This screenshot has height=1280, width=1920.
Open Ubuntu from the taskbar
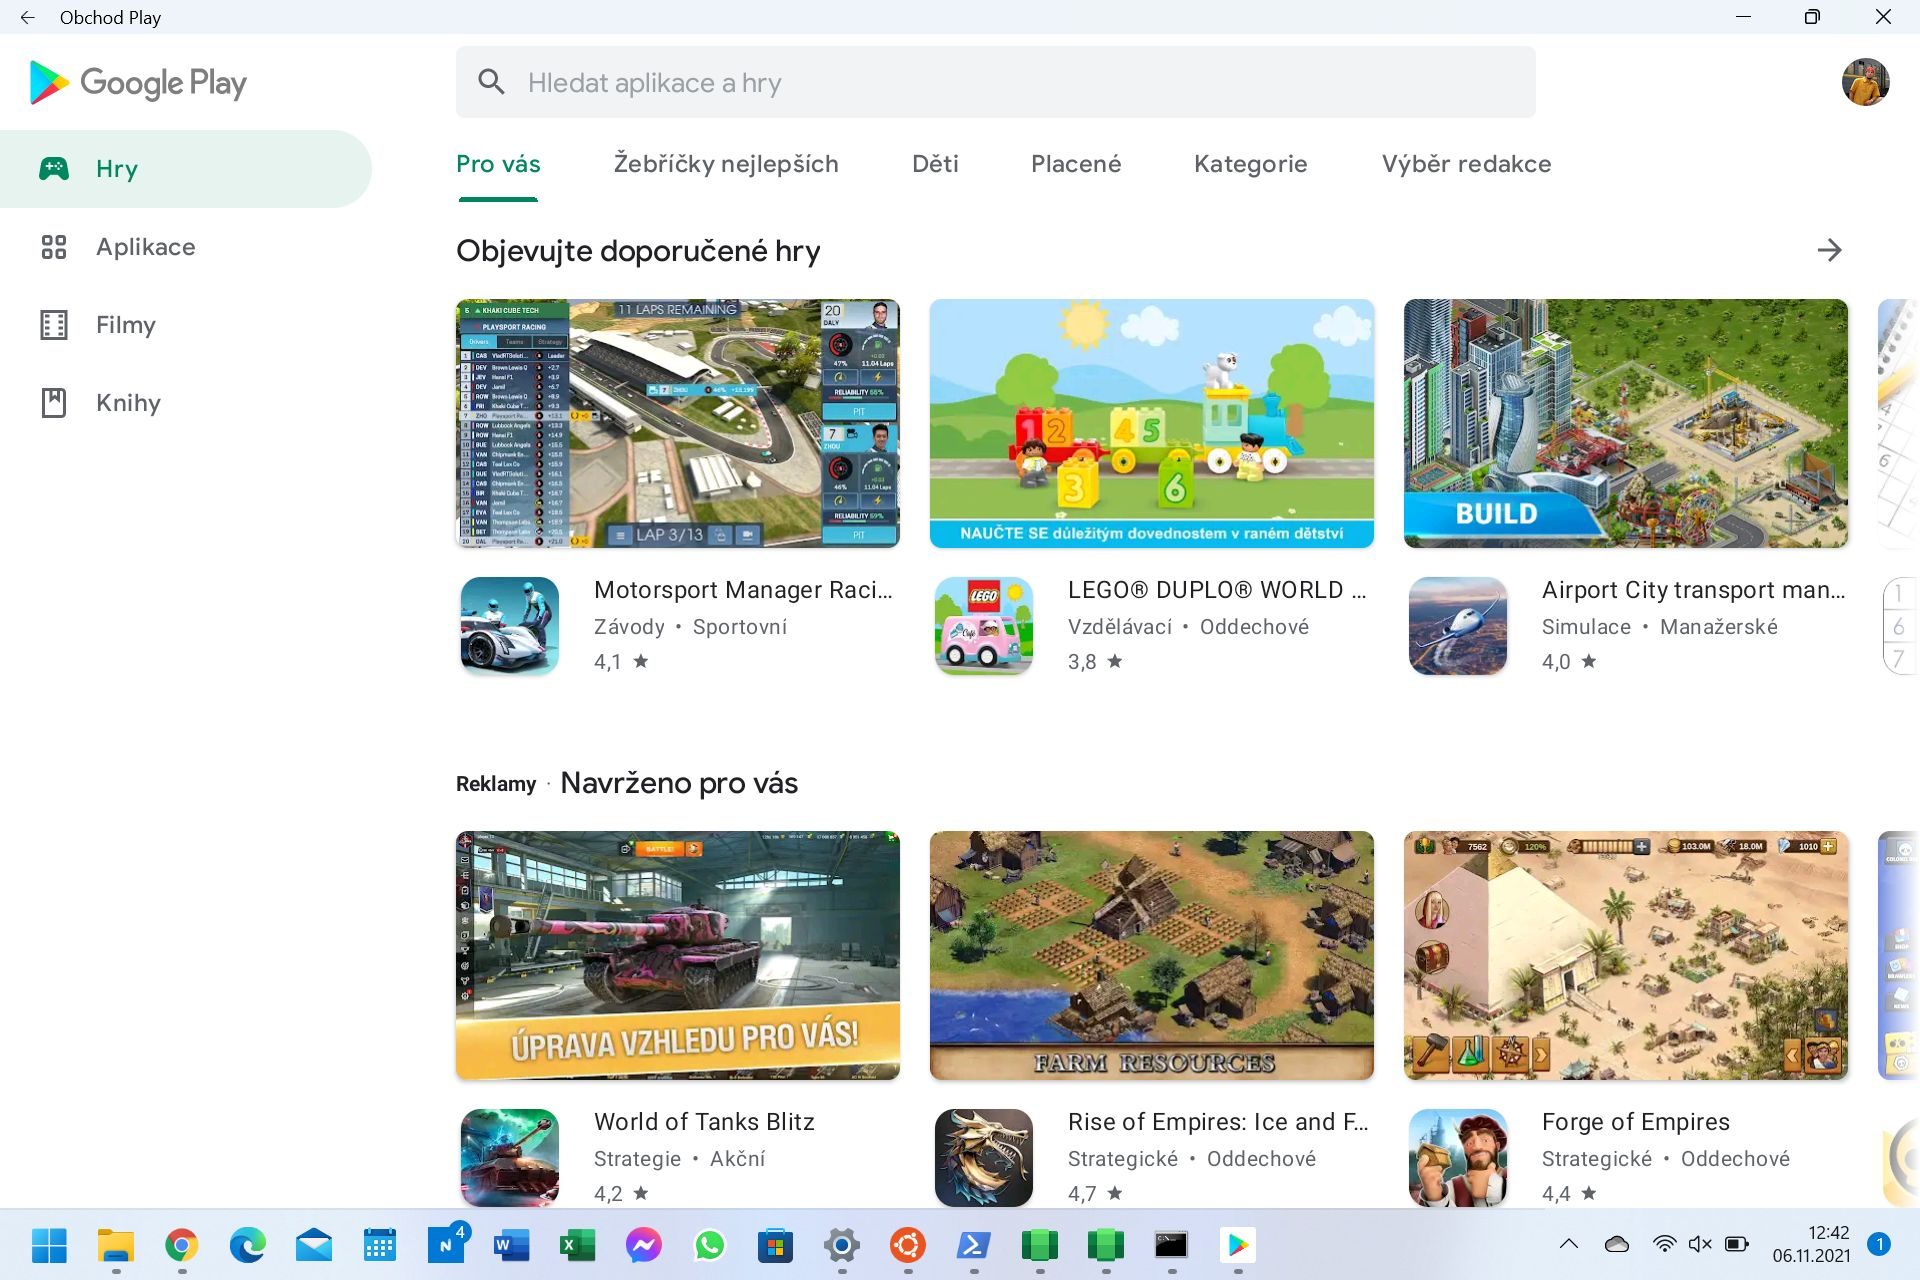click(x=908, y=1245)
